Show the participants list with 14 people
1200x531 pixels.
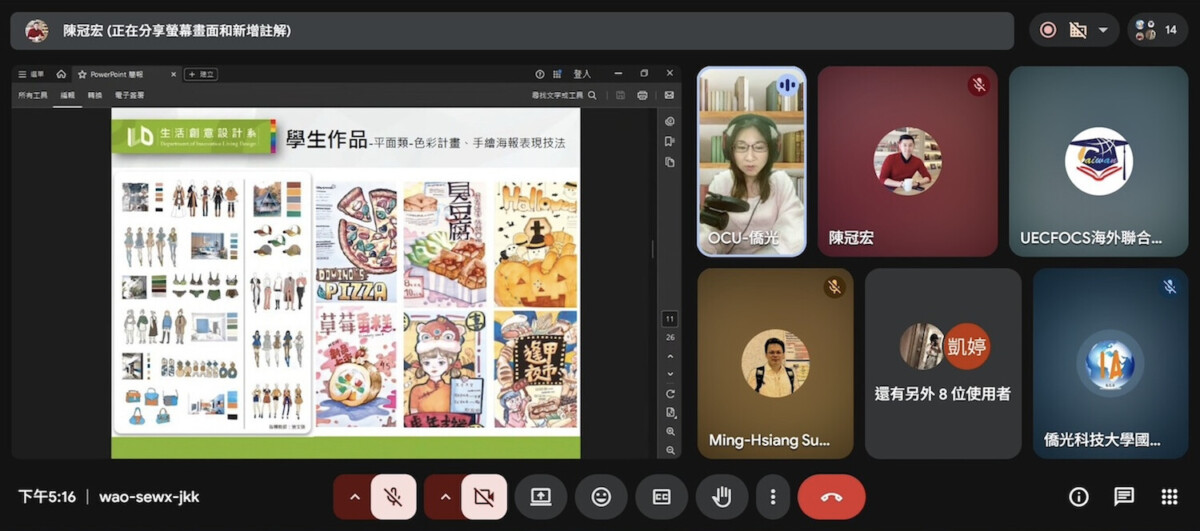1158,30
